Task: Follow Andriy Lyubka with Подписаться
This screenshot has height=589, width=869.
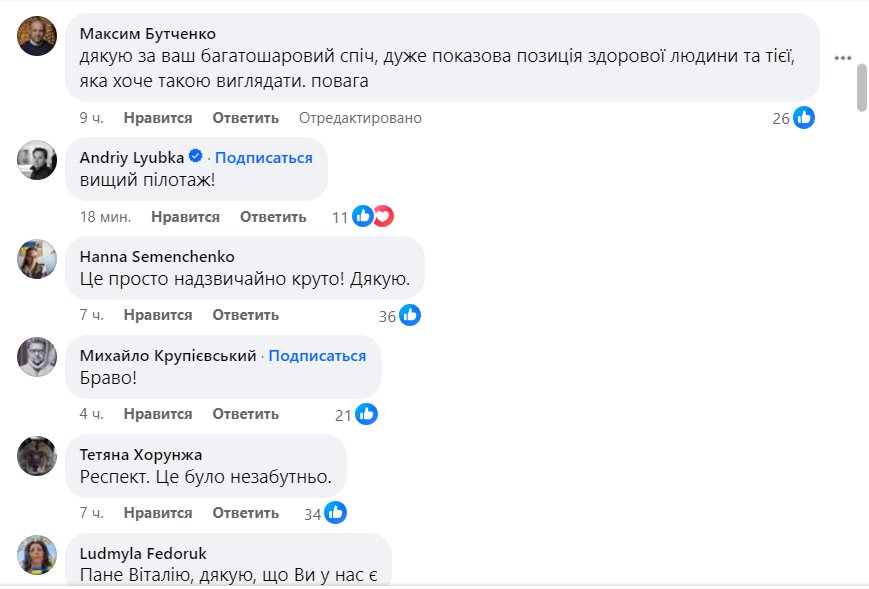Action: (x=264, y=158)
